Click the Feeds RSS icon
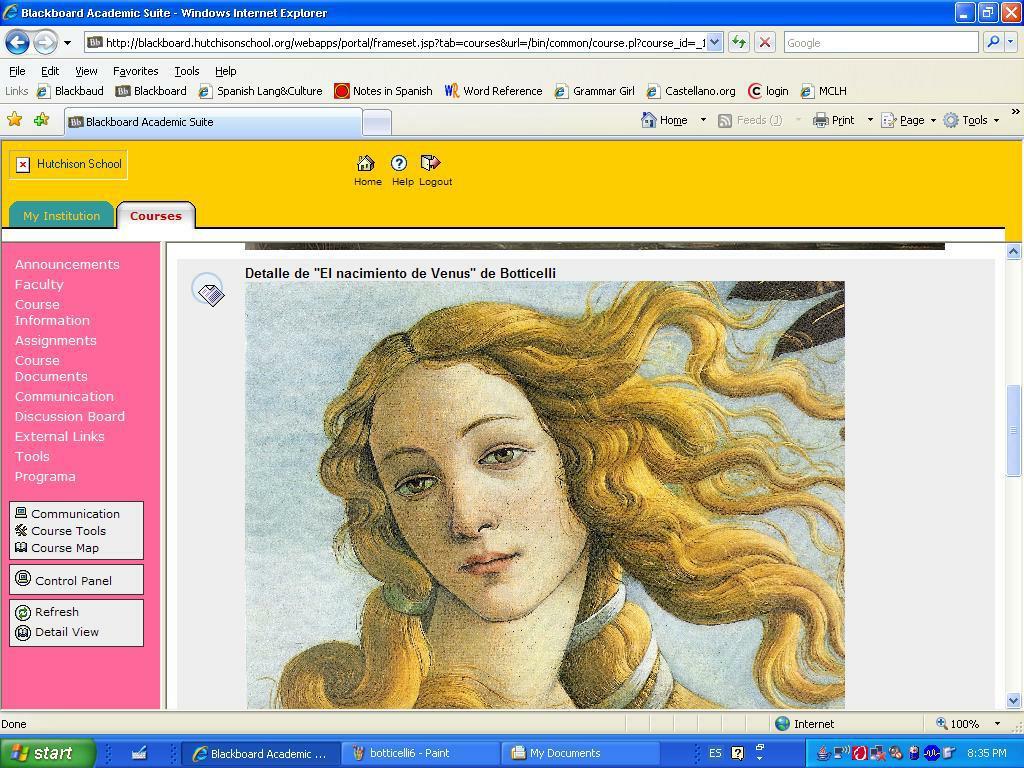This screenshot has height=768, width=1024. click(x=725, y=120)
